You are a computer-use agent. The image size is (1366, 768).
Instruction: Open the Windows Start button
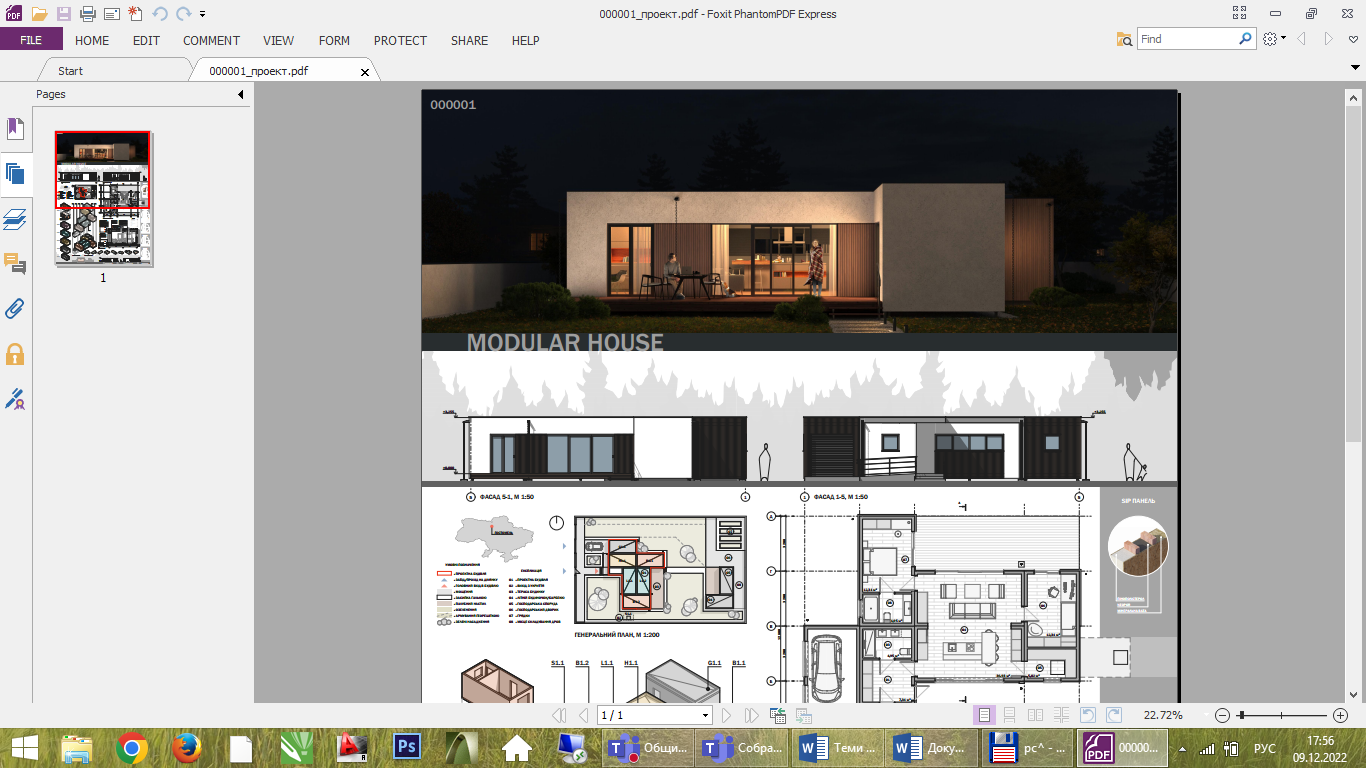24,748
